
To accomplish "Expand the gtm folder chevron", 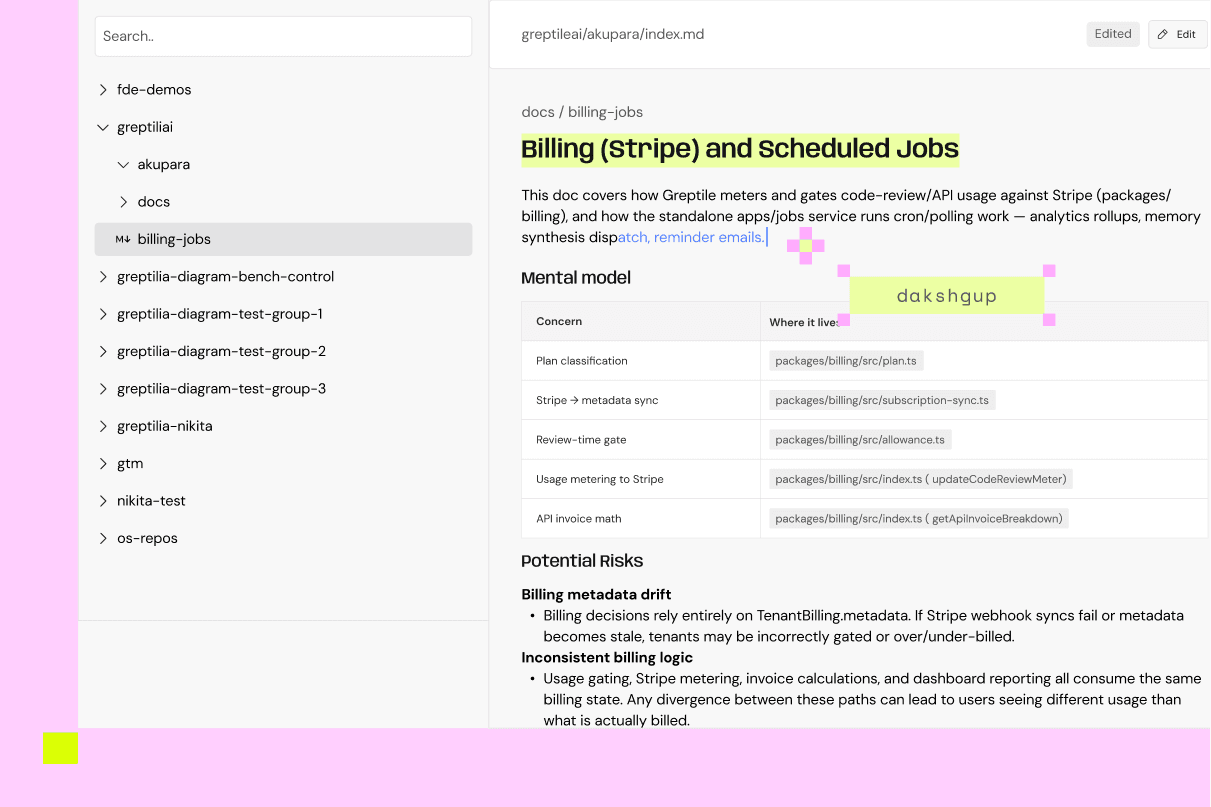I will [103, 464].
